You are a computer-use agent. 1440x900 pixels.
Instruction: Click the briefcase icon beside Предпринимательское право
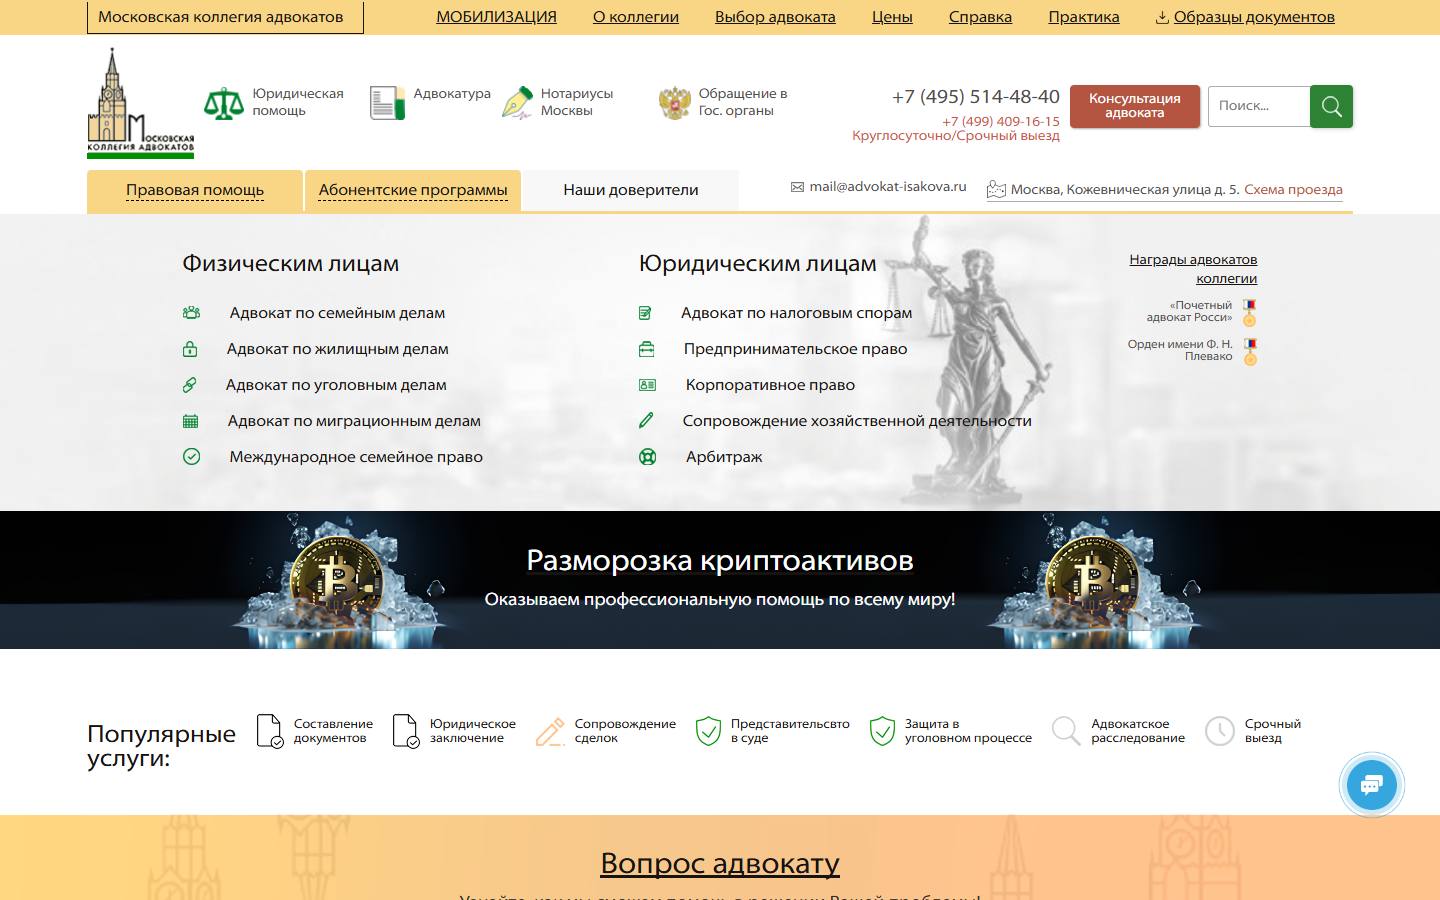pos(647,349)
